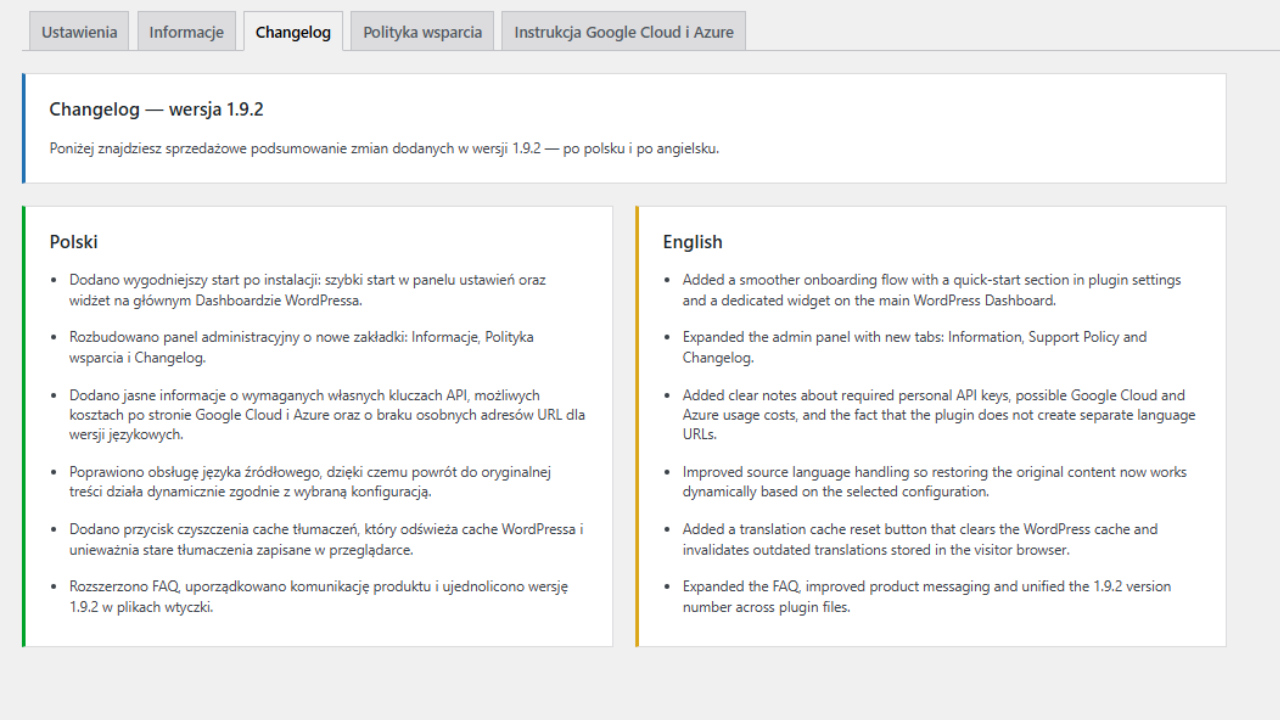Click the Polish bullet 'Rozbudowano panel administracyjny'
Viewport: 1280px width, 720px height.
click(x=301, y=347)
